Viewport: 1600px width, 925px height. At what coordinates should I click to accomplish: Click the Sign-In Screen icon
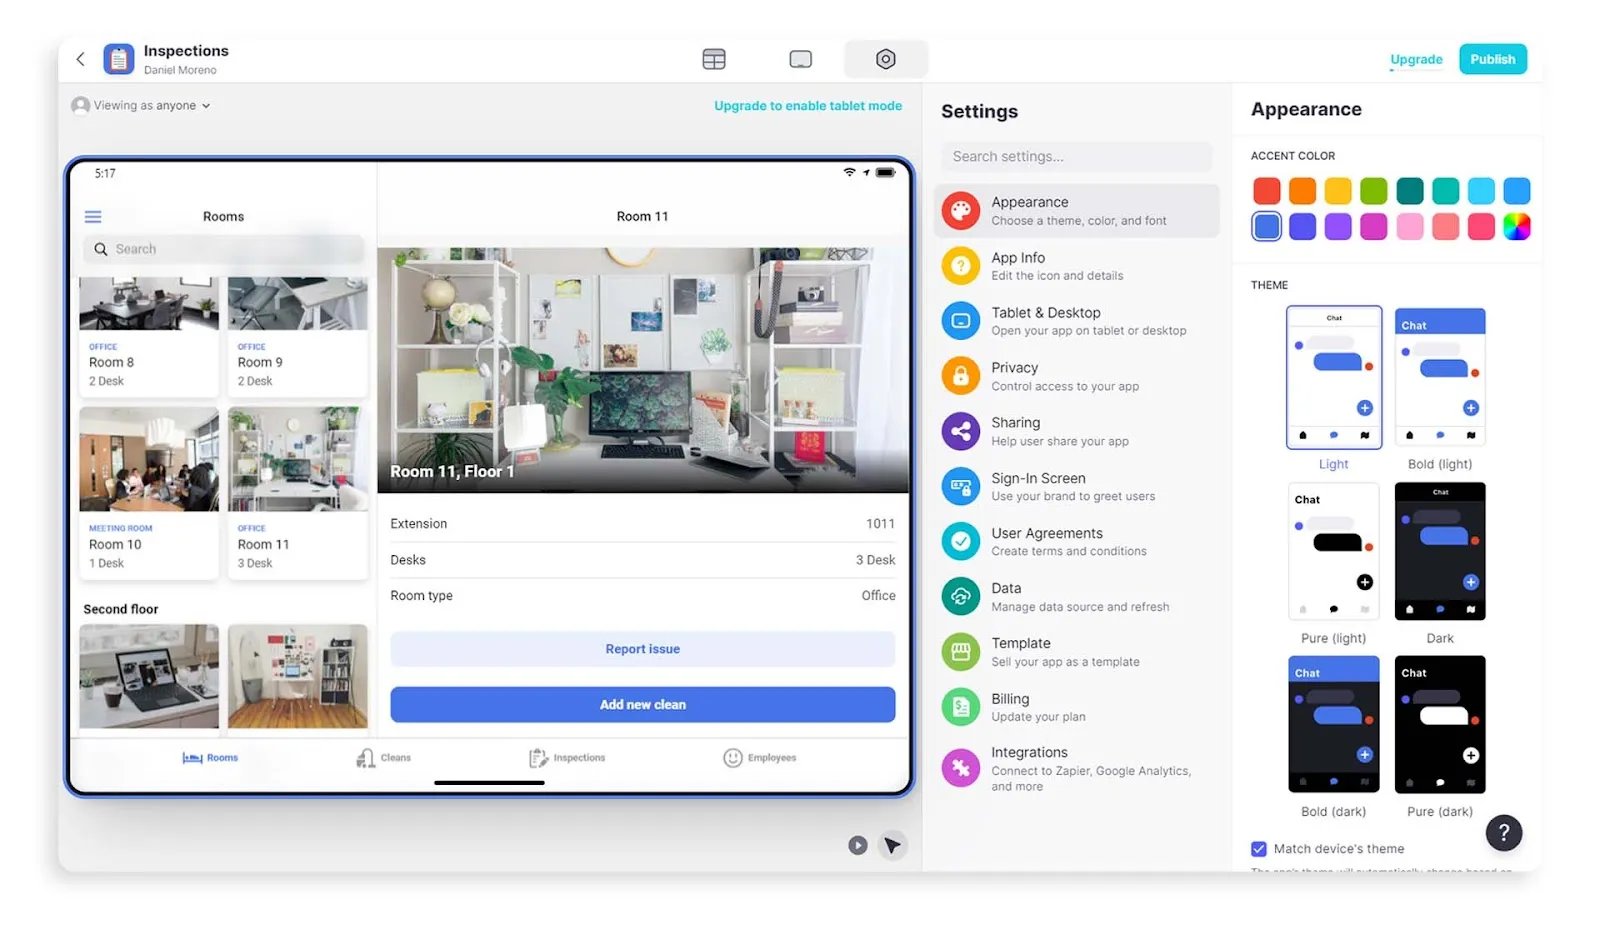(x=960, y=487)
